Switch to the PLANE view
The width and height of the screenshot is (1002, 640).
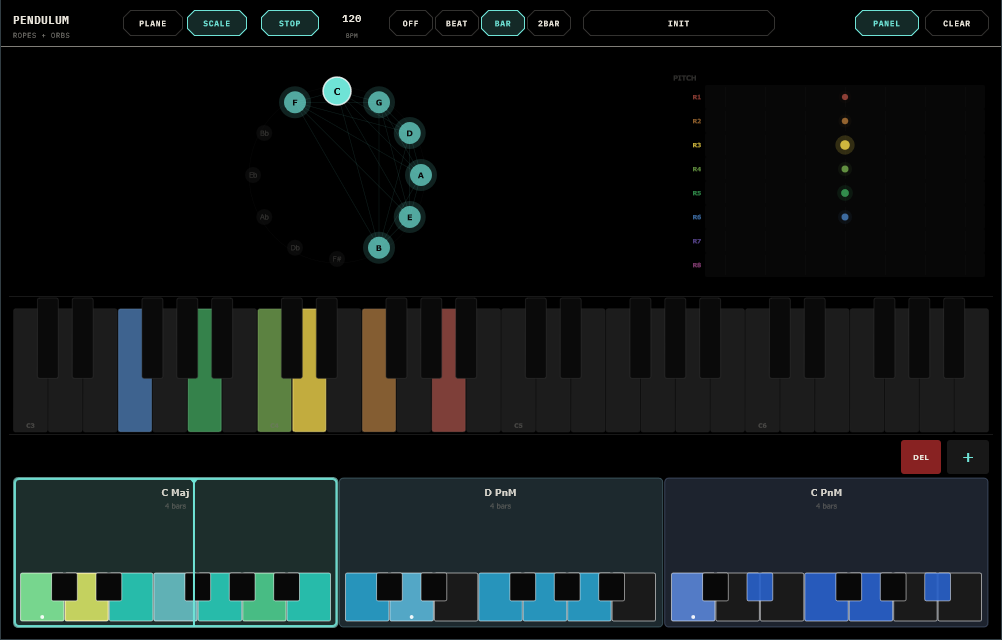153,24
